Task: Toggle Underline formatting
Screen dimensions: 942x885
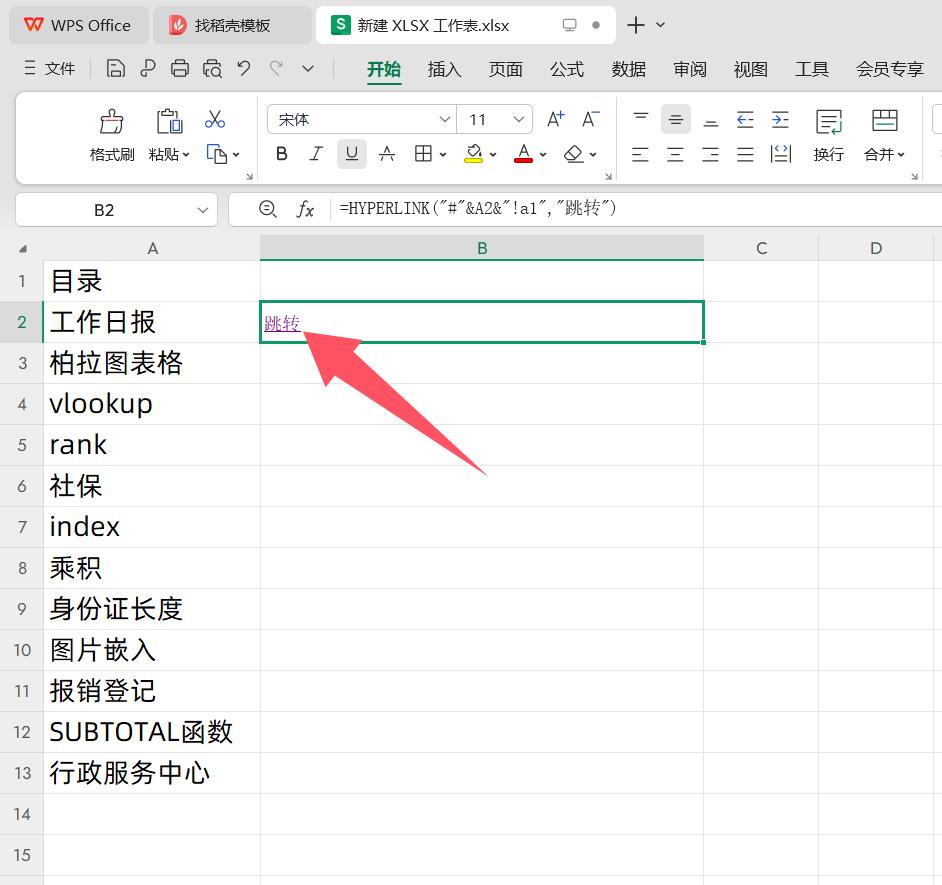Action: [351, 154]
